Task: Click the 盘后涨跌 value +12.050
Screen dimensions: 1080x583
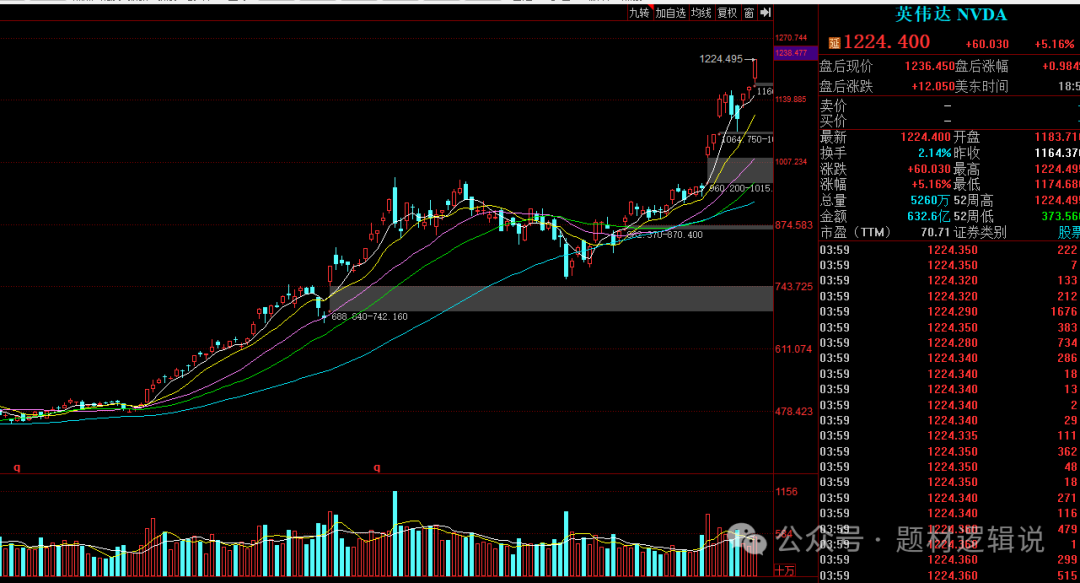Action: pyautogui.click(x=933, y=87)
